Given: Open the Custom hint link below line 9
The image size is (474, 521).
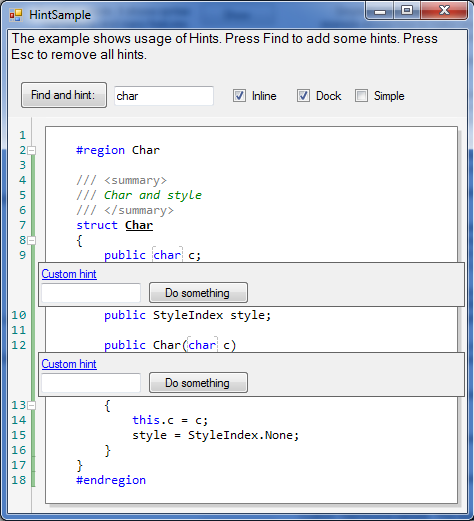Looking at the screenshot, I should (x=69, y=274).
